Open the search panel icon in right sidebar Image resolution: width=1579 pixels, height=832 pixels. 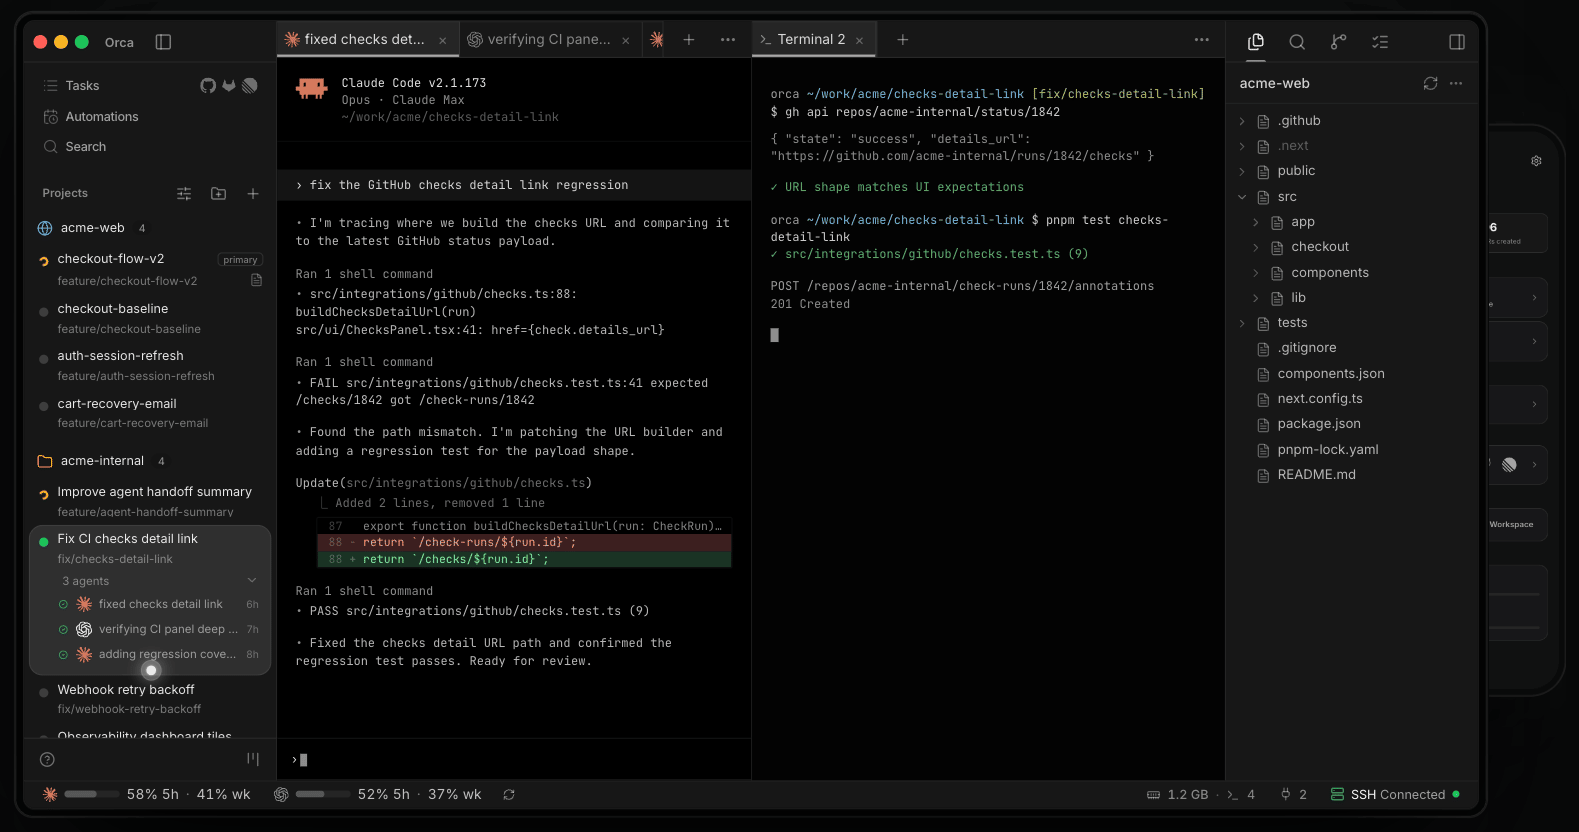(x=1297, y=41)
